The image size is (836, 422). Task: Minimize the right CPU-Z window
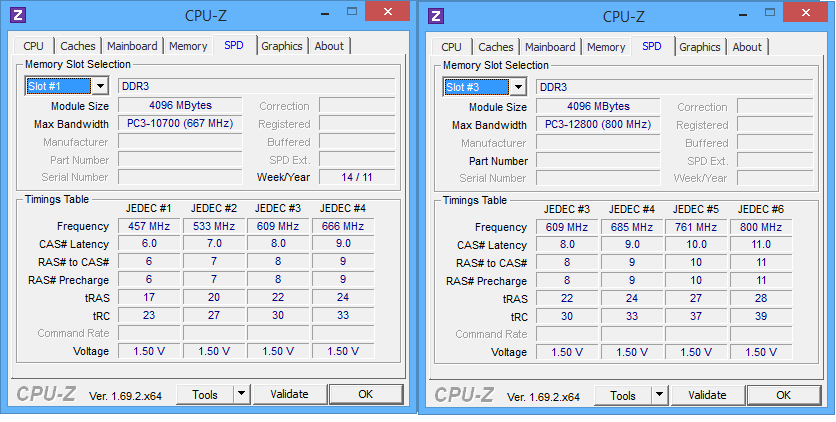[x=741, y=13]
